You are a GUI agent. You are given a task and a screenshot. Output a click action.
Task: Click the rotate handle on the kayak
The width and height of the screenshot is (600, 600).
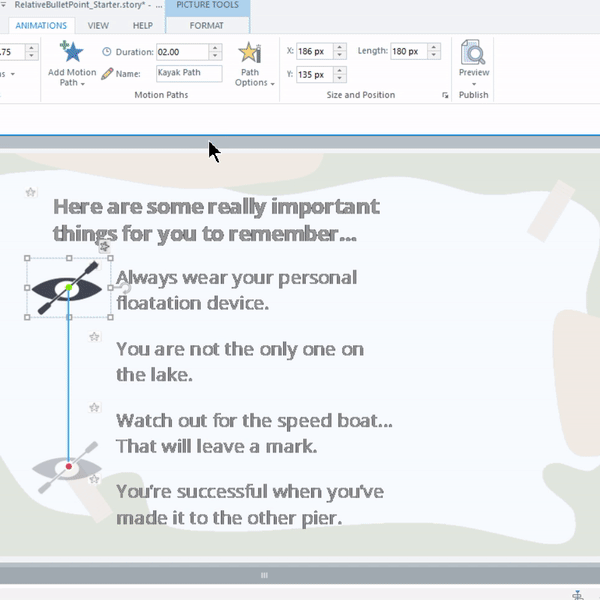125,288
